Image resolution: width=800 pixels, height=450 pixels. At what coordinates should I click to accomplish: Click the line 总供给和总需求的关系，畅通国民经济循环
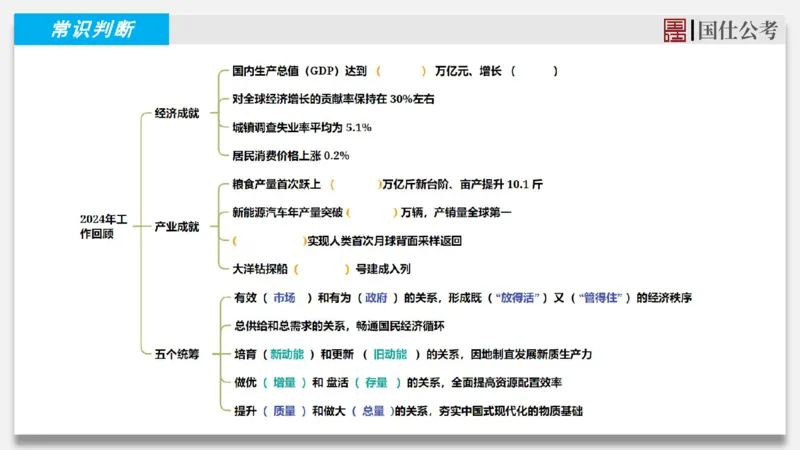(339, 326)
